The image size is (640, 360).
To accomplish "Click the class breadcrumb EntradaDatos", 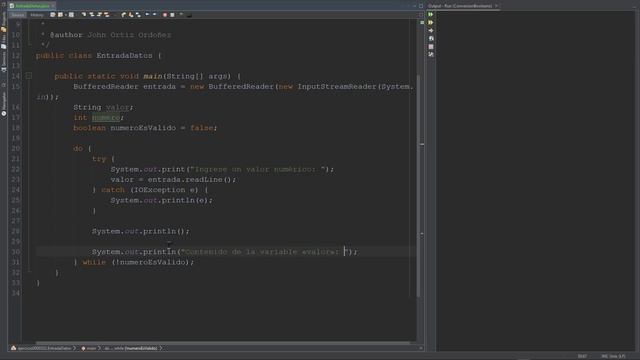I will coord(44,348).
